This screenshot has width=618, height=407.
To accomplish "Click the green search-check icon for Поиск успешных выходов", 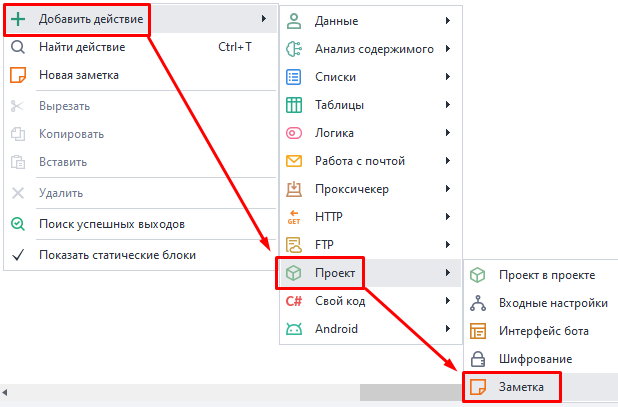I will 18,224.
